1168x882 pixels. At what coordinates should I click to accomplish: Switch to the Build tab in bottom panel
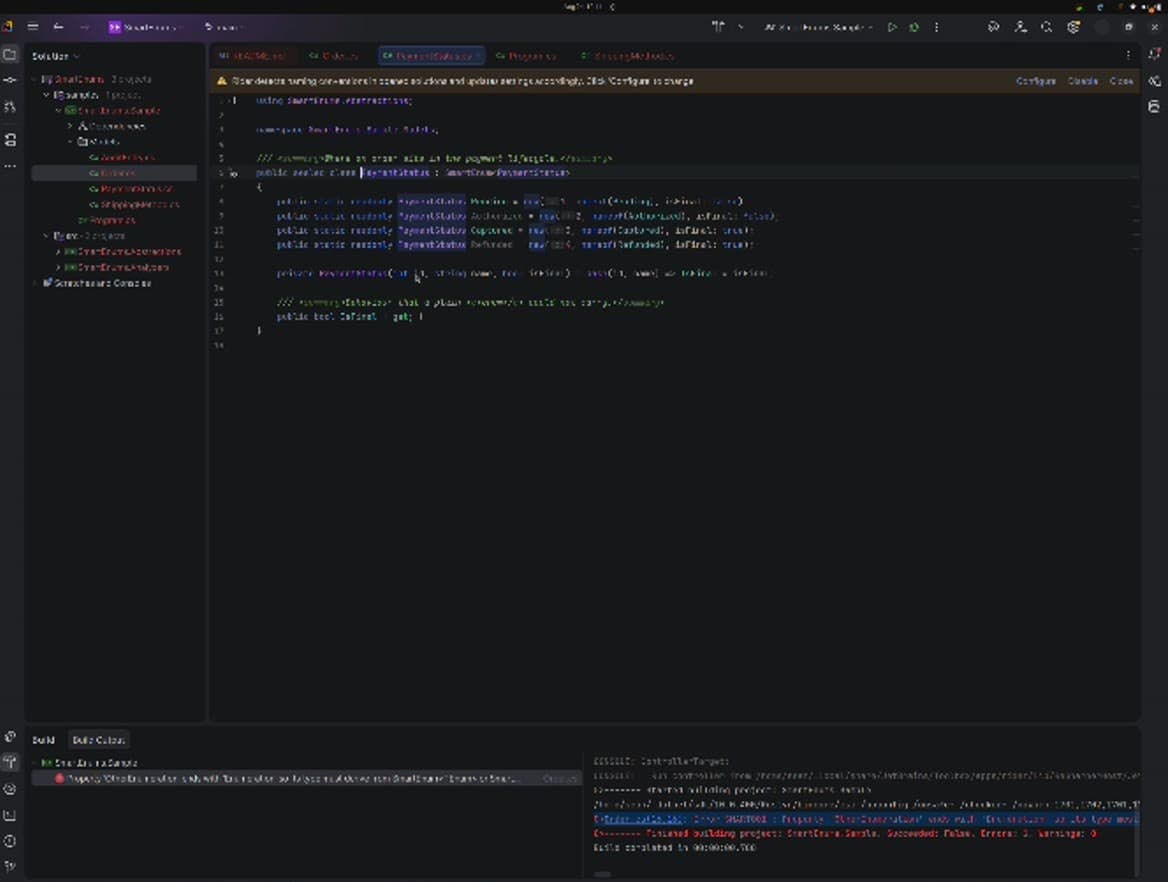click(43, 740)
